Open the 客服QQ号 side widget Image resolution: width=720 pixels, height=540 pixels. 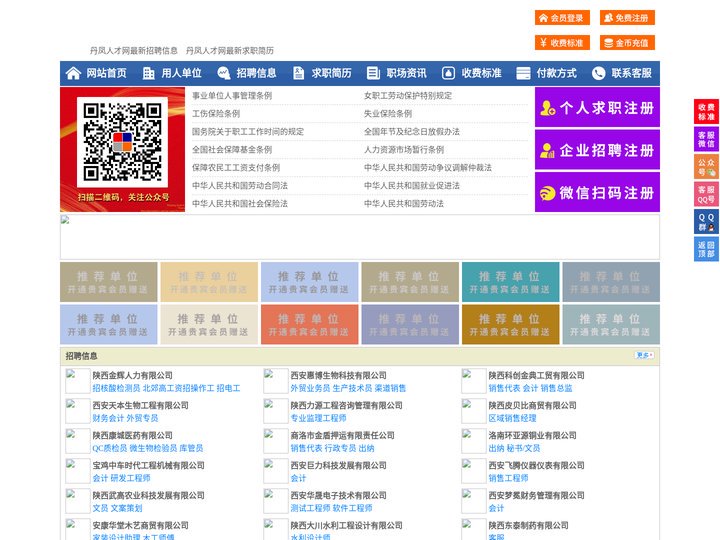[706, 194]
